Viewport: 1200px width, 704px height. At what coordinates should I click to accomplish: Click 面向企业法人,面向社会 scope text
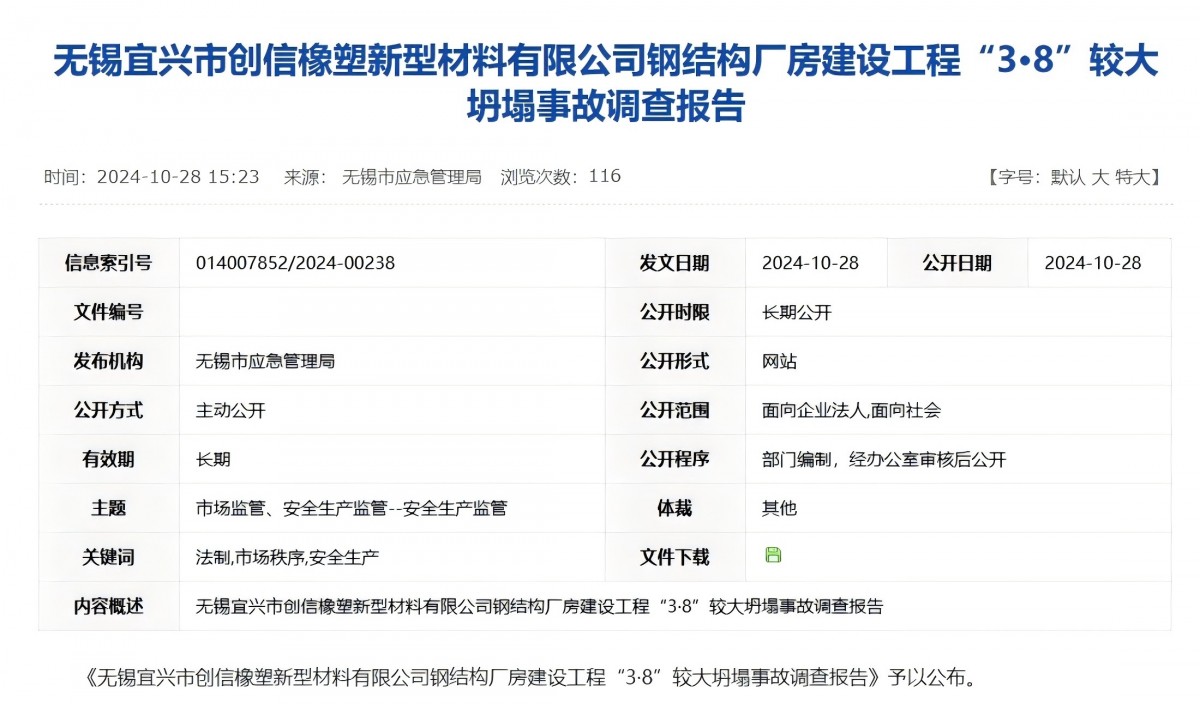tap(851, 410)
